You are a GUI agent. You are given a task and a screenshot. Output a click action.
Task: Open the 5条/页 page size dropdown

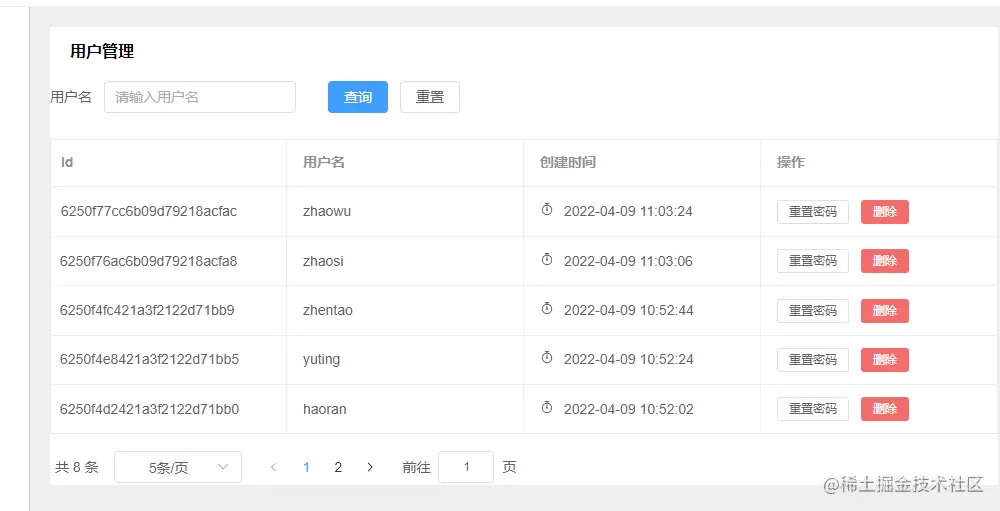(178, 467)
